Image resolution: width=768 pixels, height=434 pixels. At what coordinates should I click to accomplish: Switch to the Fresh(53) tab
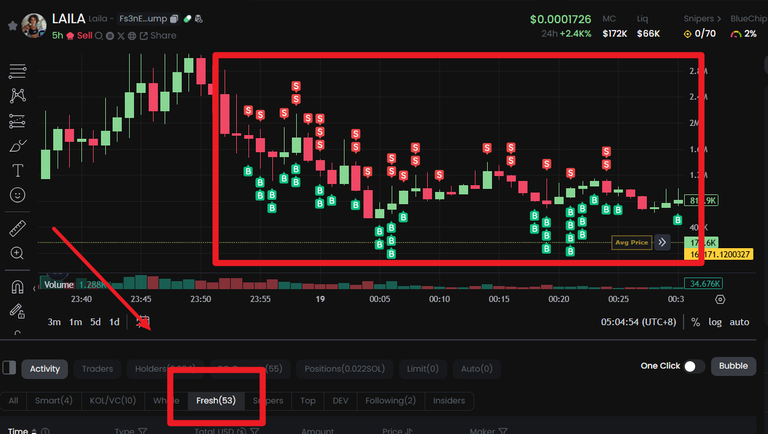[215, 401]
